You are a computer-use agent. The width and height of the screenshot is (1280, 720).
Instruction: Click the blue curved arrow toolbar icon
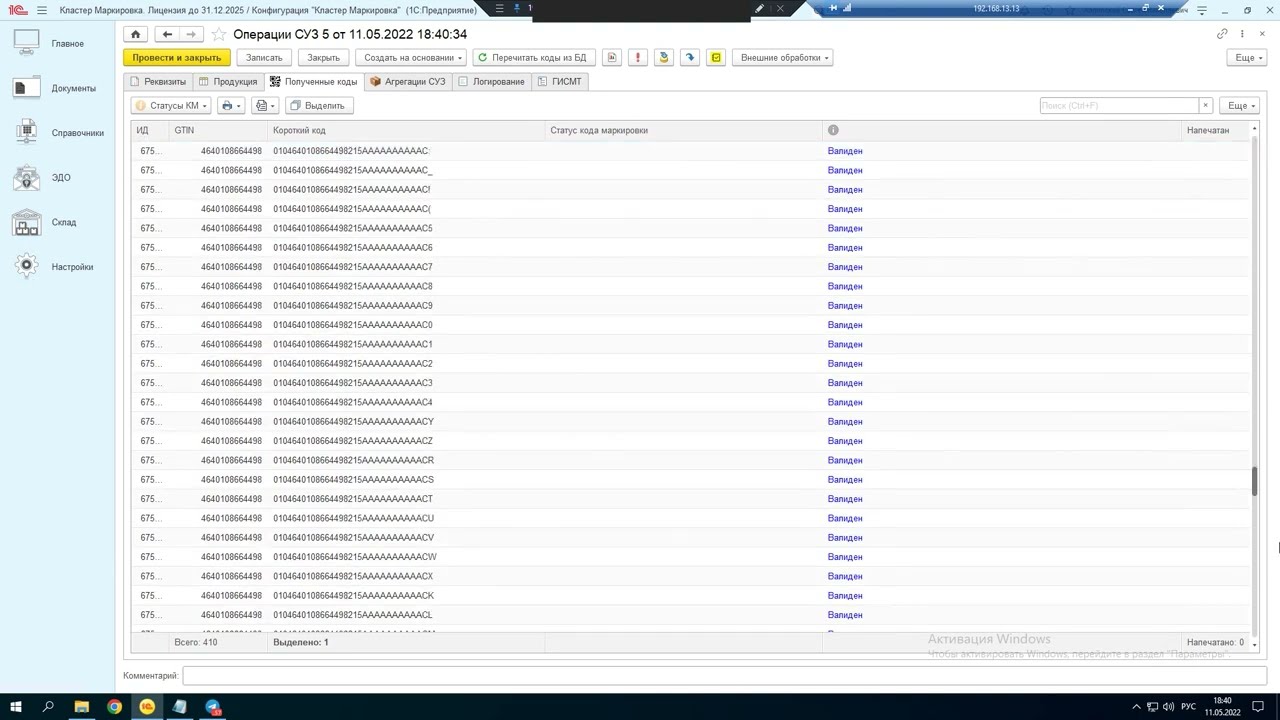click(x=690, y=58)
